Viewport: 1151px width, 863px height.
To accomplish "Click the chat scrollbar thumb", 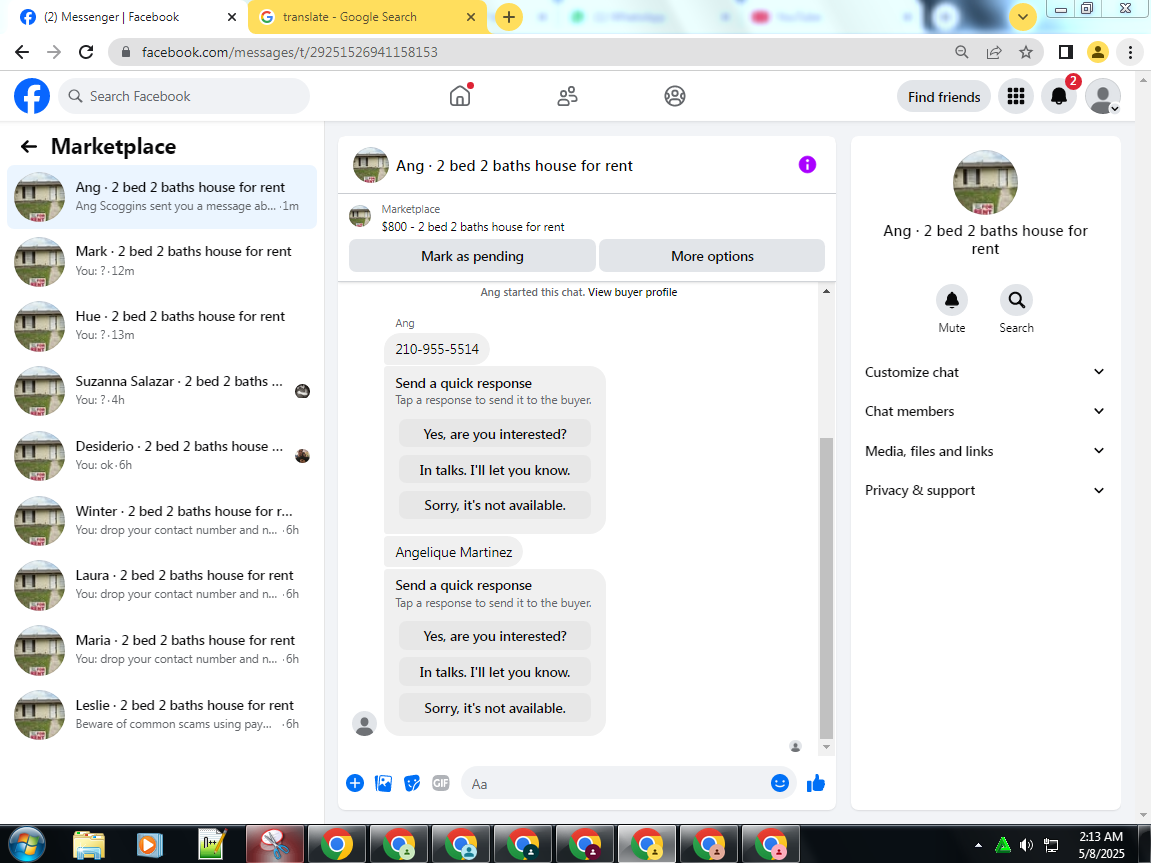I will click(x=826, y=587).
